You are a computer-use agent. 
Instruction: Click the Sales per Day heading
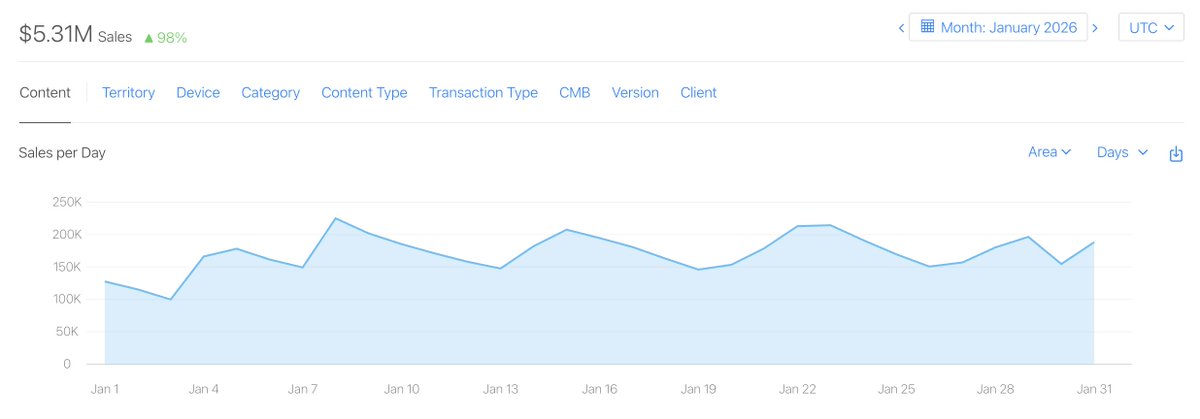tap(62, 153)
